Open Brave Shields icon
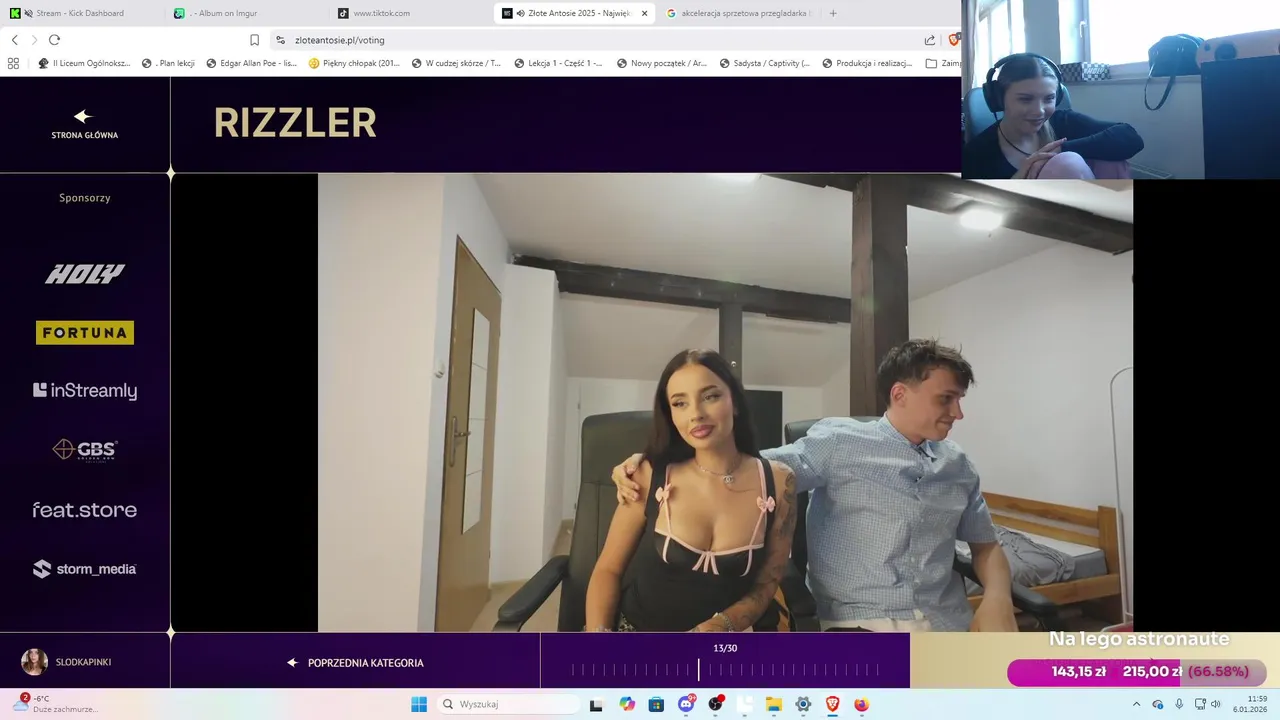Viewport: 1280px width, 720px height. 953,40
